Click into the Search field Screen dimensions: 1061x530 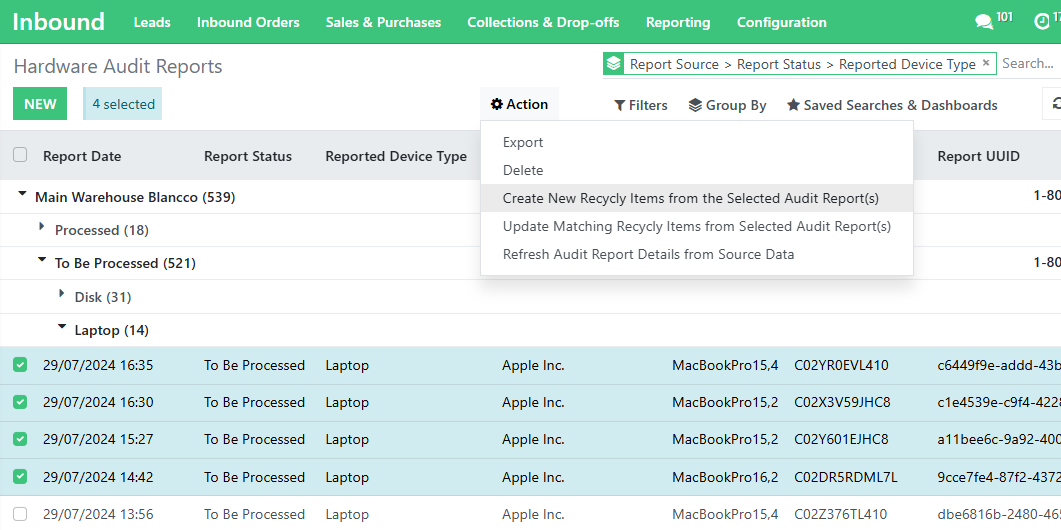tap(1029, 64)
